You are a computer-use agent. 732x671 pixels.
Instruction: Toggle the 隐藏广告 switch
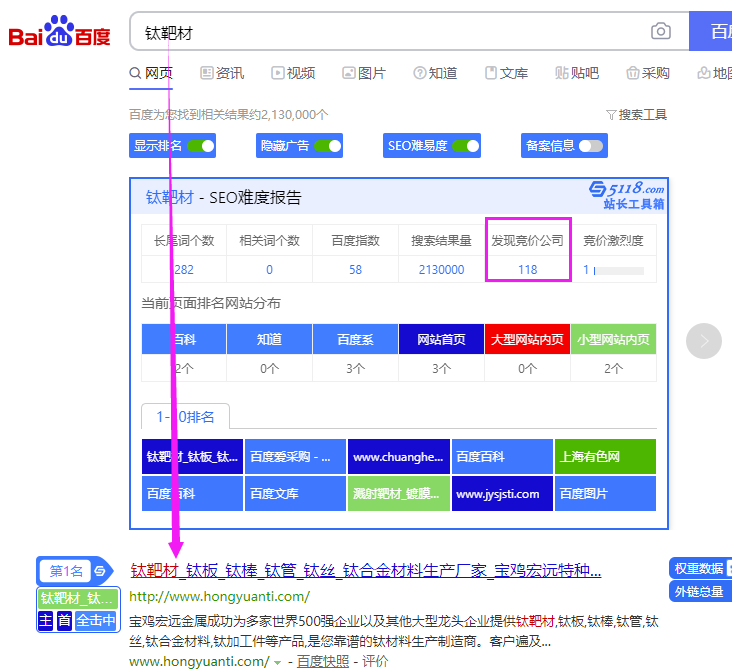tap(327, 146)
